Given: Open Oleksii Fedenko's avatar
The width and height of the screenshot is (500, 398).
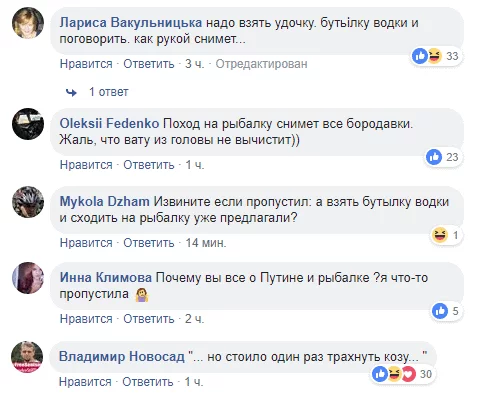Looking at the screenshot, I should [28, 124].
